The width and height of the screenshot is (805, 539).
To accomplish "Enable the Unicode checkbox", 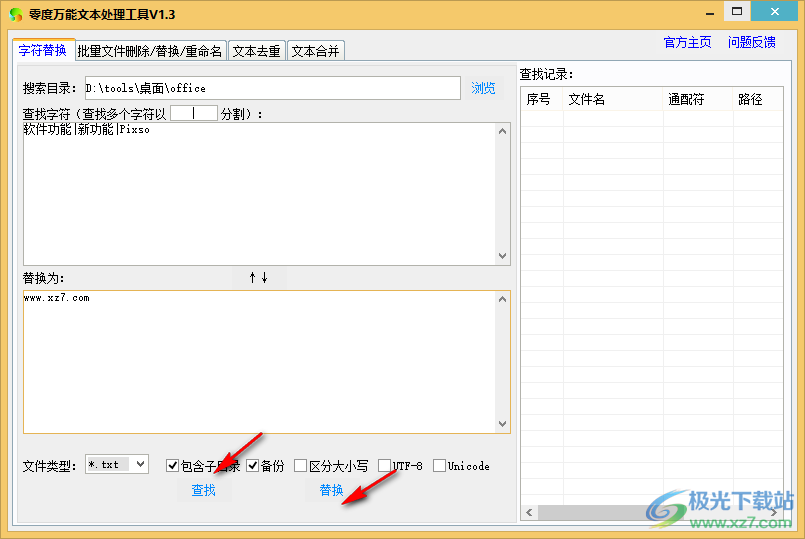I will 439,466.
